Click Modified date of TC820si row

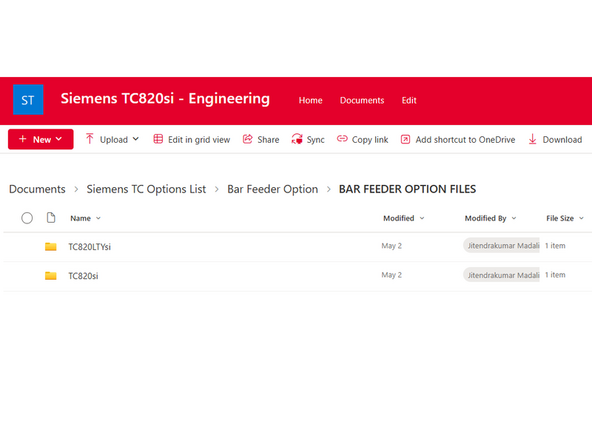click(392, 275)
